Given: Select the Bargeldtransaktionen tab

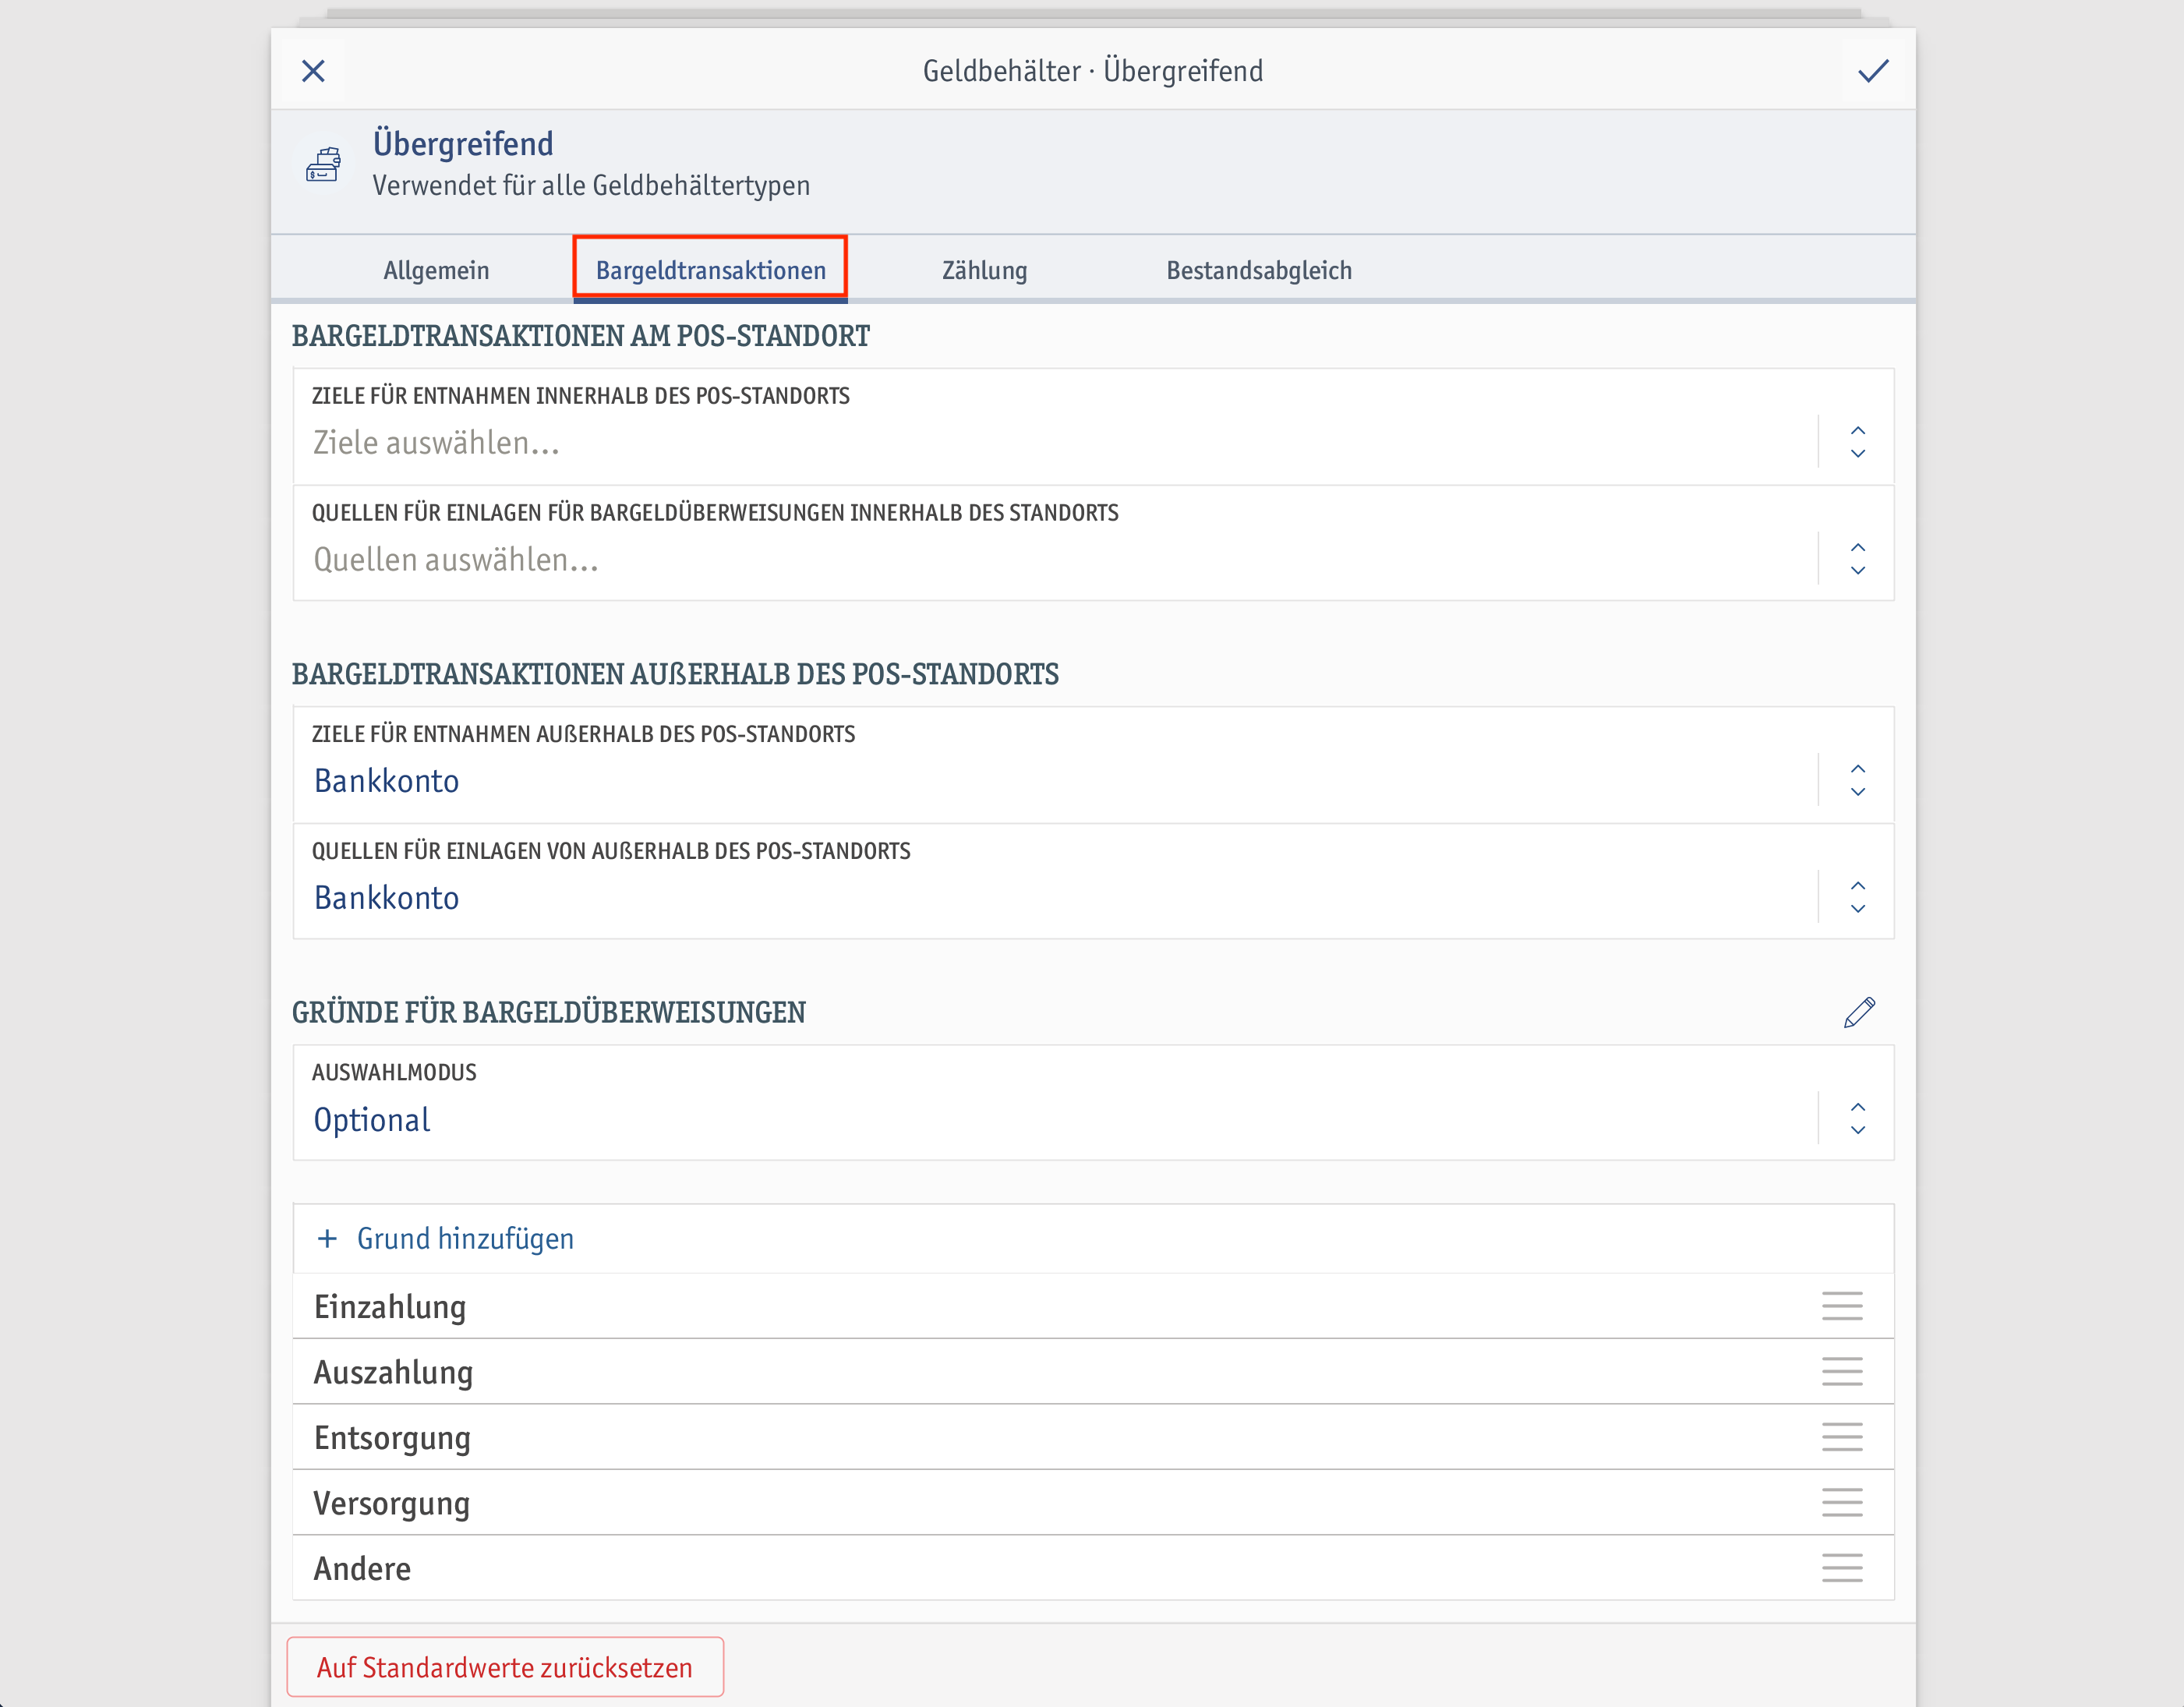Looking at the screenshot, I should click(711, 270).
